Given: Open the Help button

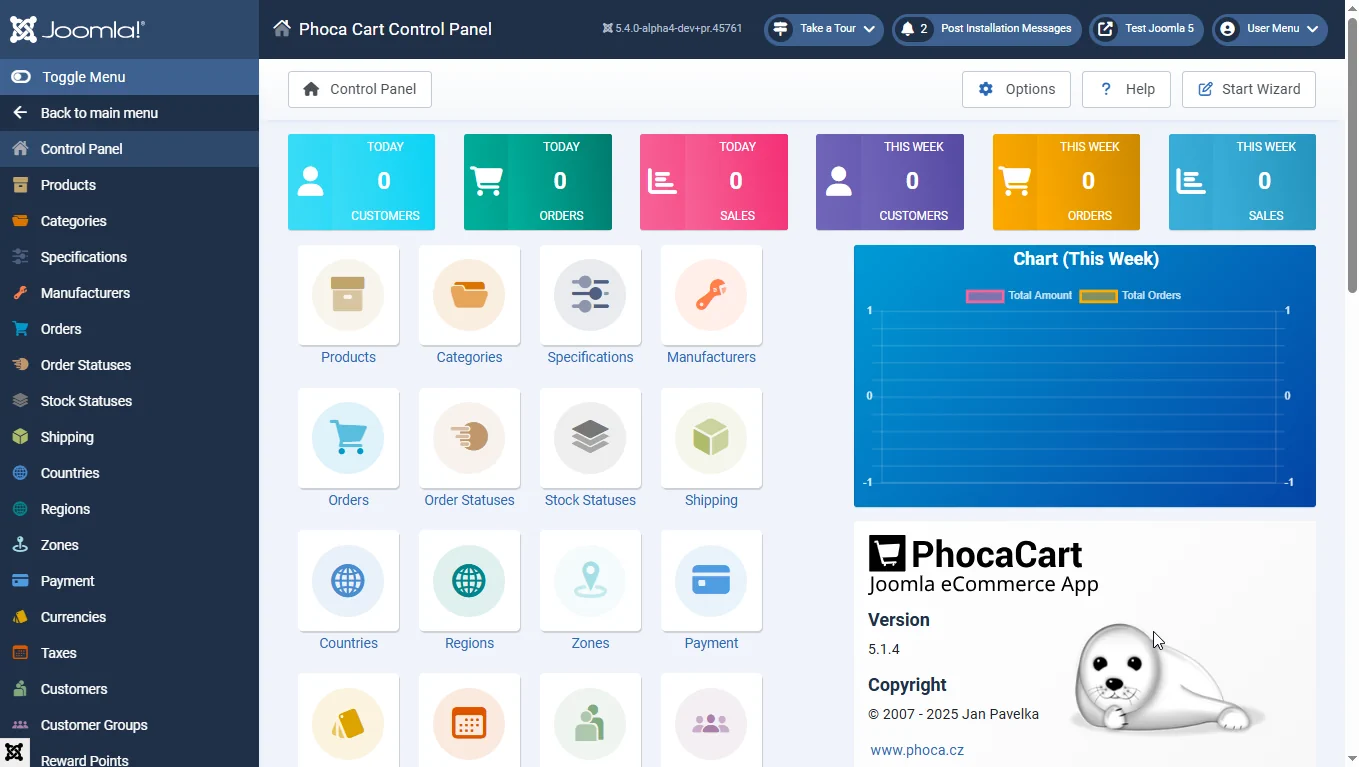Looking at the screenshot, I should coord(1127,89).
